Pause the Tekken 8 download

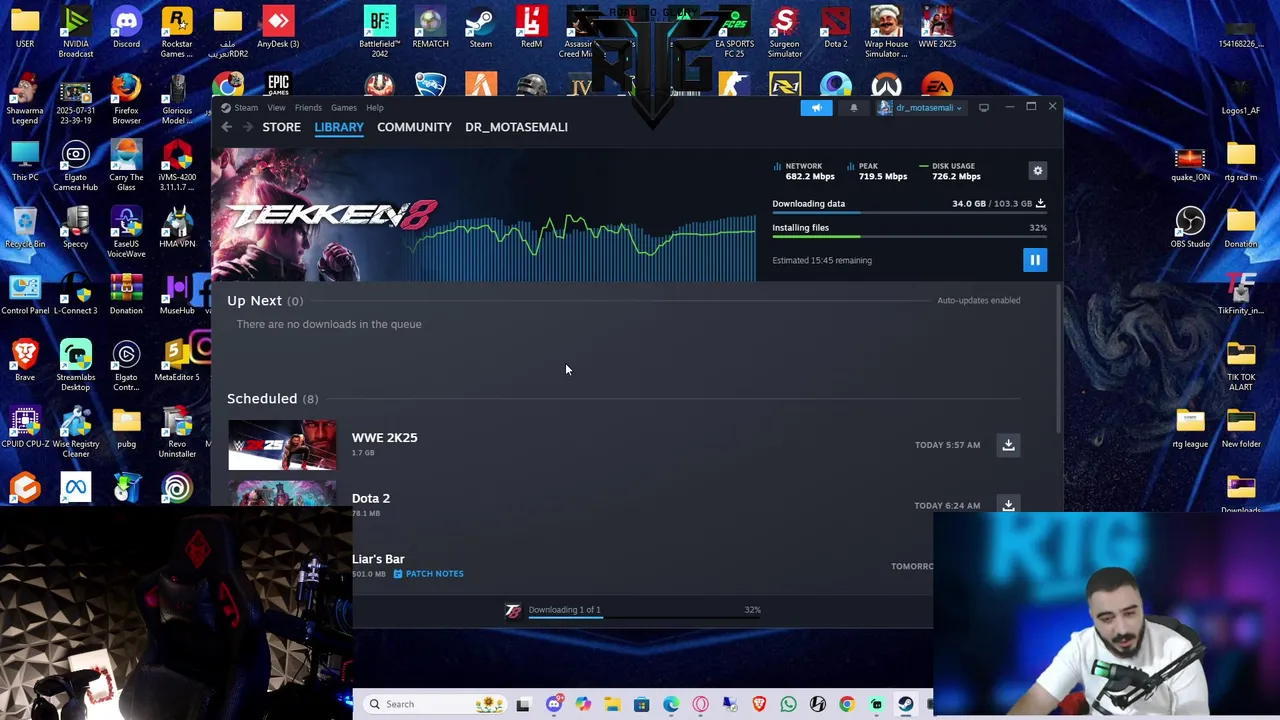pos(1035,260)
